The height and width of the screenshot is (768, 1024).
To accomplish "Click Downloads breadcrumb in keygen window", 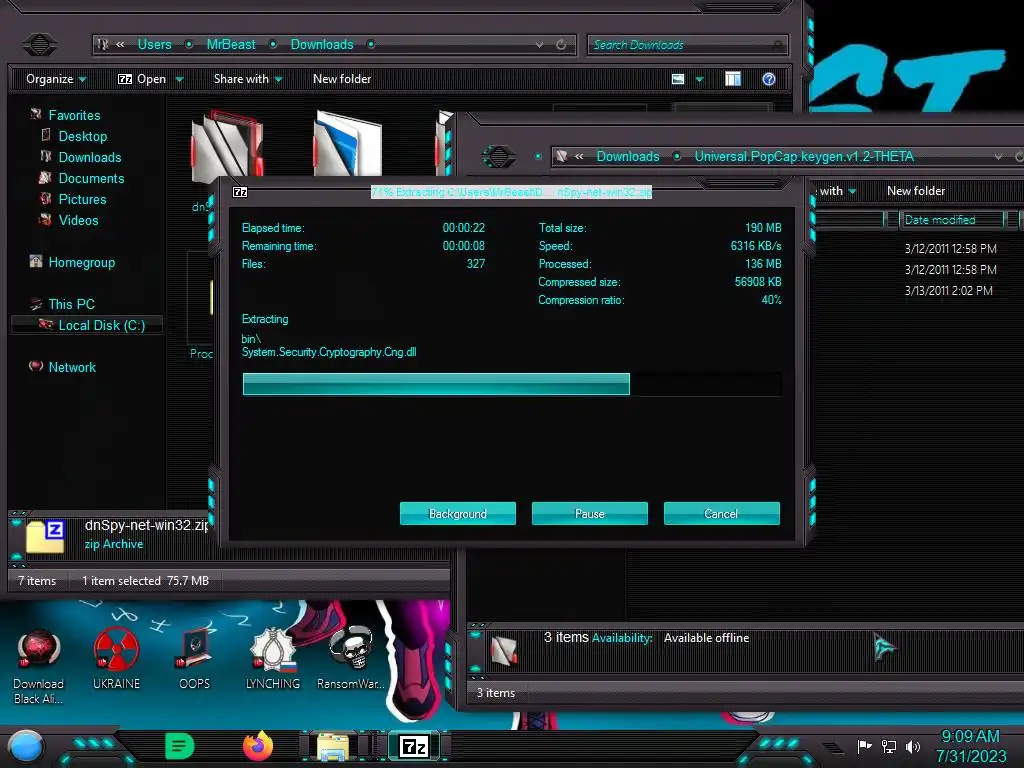I will (x=628, y=156).
